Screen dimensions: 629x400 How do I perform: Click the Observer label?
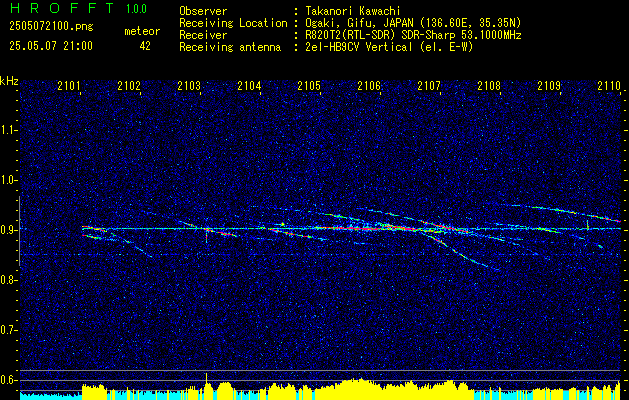203,11
